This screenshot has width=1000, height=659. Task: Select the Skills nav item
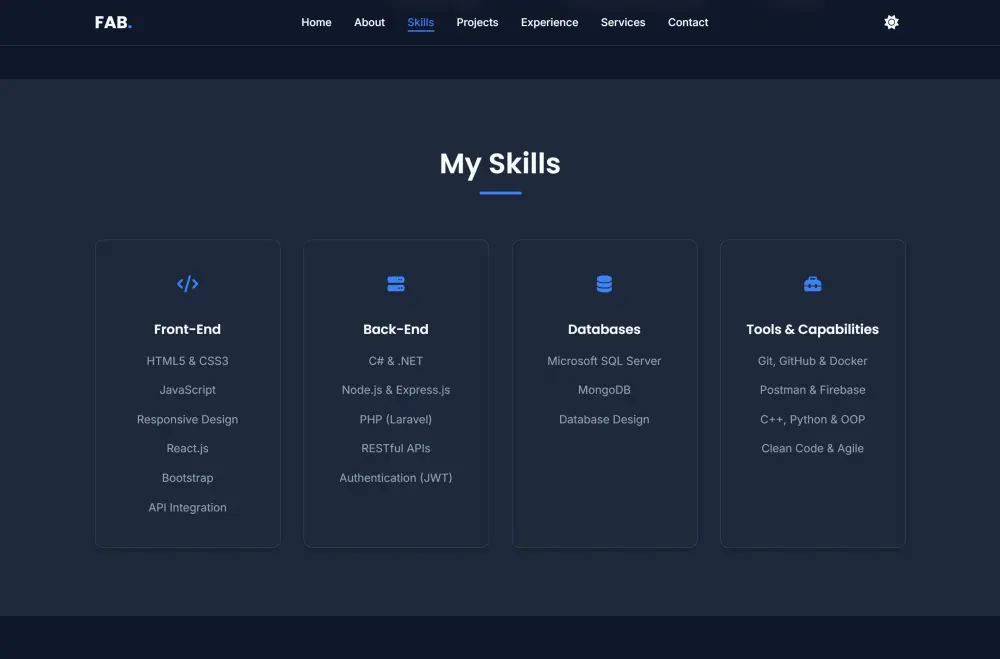pyautogui.click(x=420, y=22)
